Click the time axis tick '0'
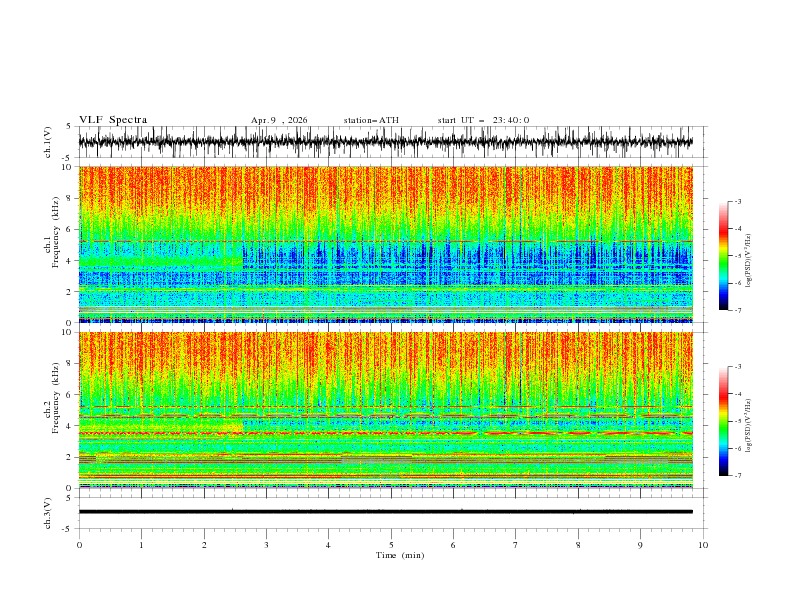Screen dimensions: 792x612 click(79, 545)
